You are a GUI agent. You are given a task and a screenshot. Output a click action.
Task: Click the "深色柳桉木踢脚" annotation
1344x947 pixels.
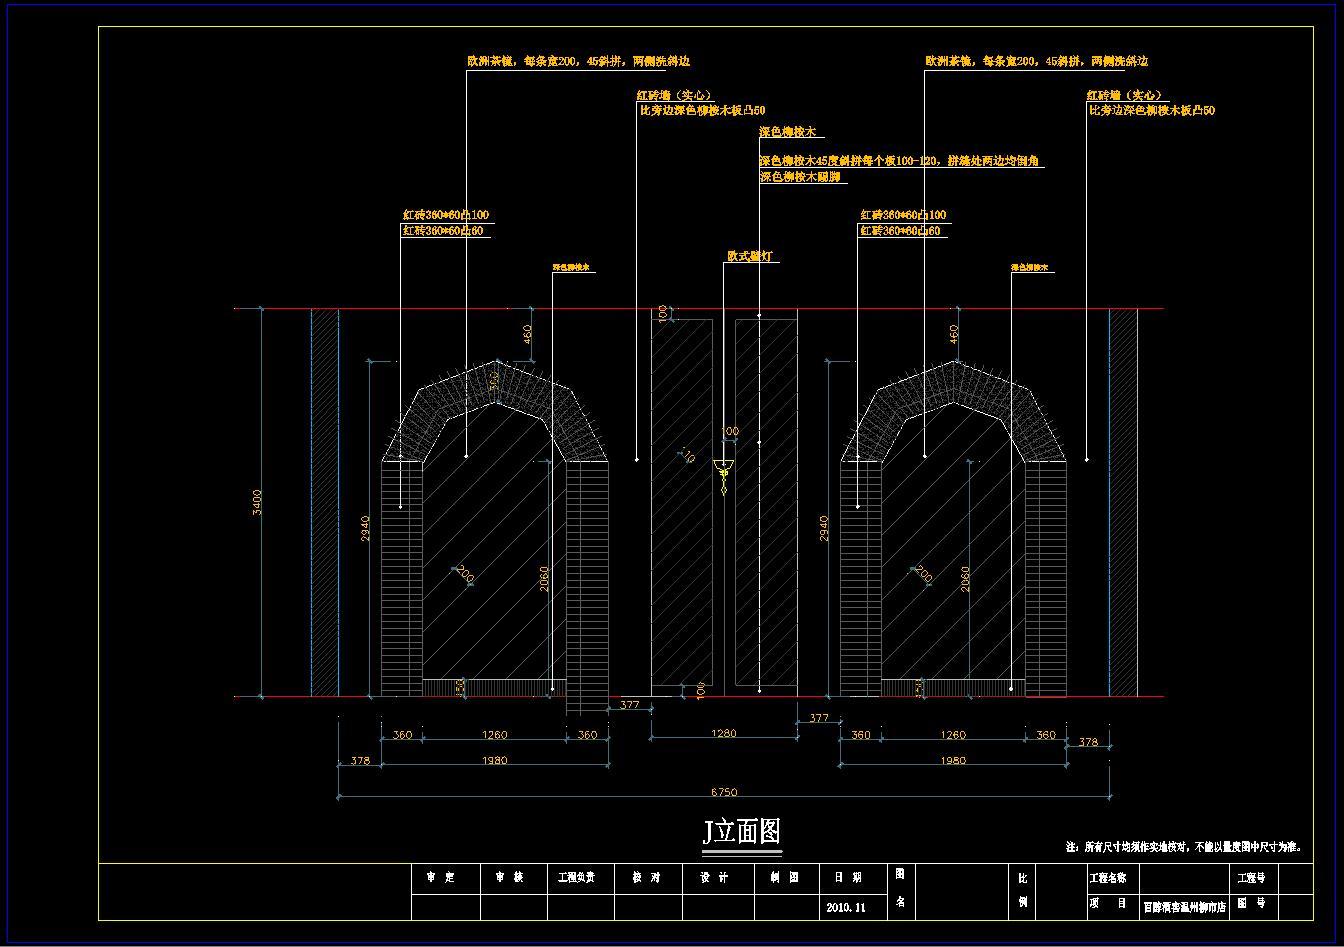(x=799, y=177)
